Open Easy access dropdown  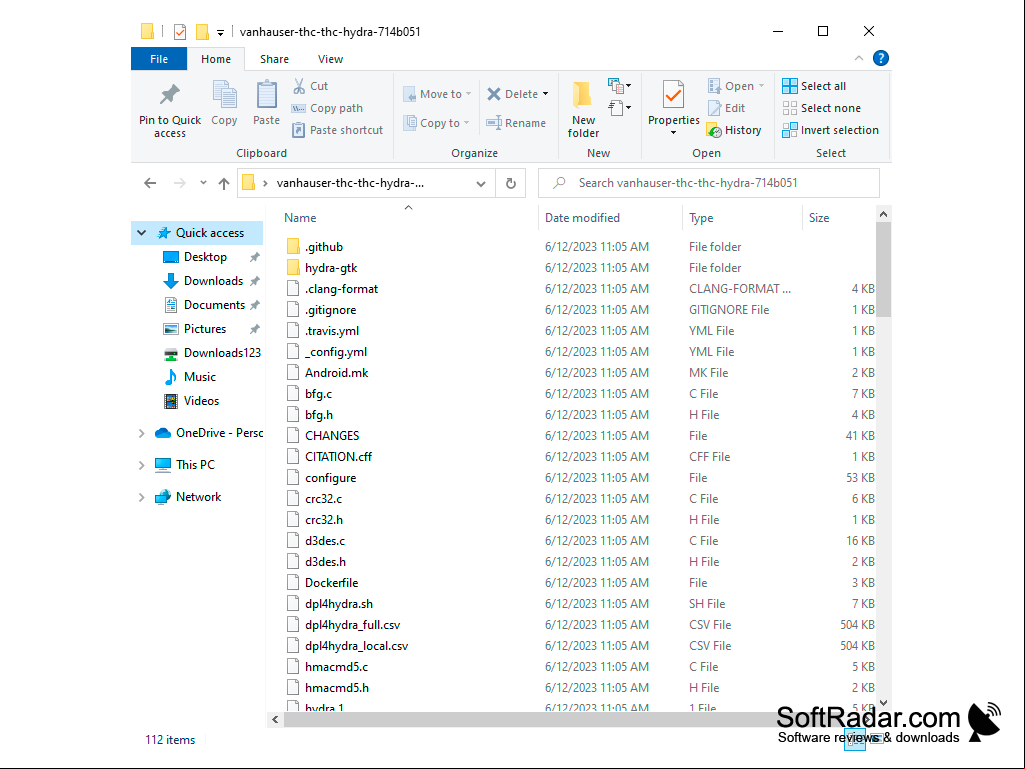619,107
